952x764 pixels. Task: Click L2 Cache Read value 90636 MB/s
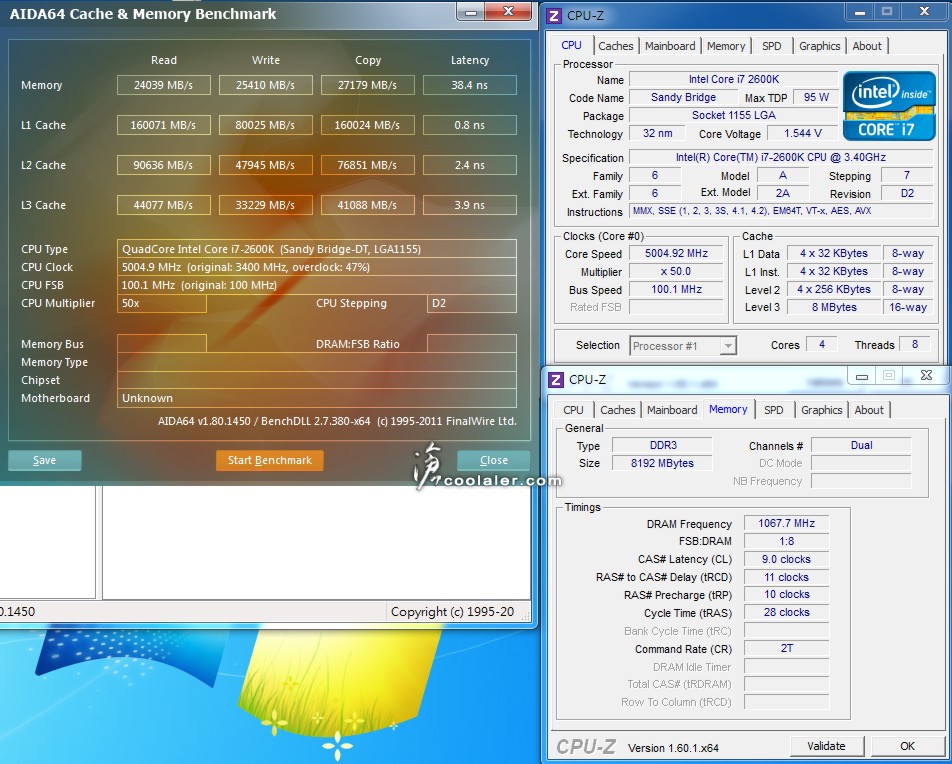pyautogui.click(x=163, y=165)
